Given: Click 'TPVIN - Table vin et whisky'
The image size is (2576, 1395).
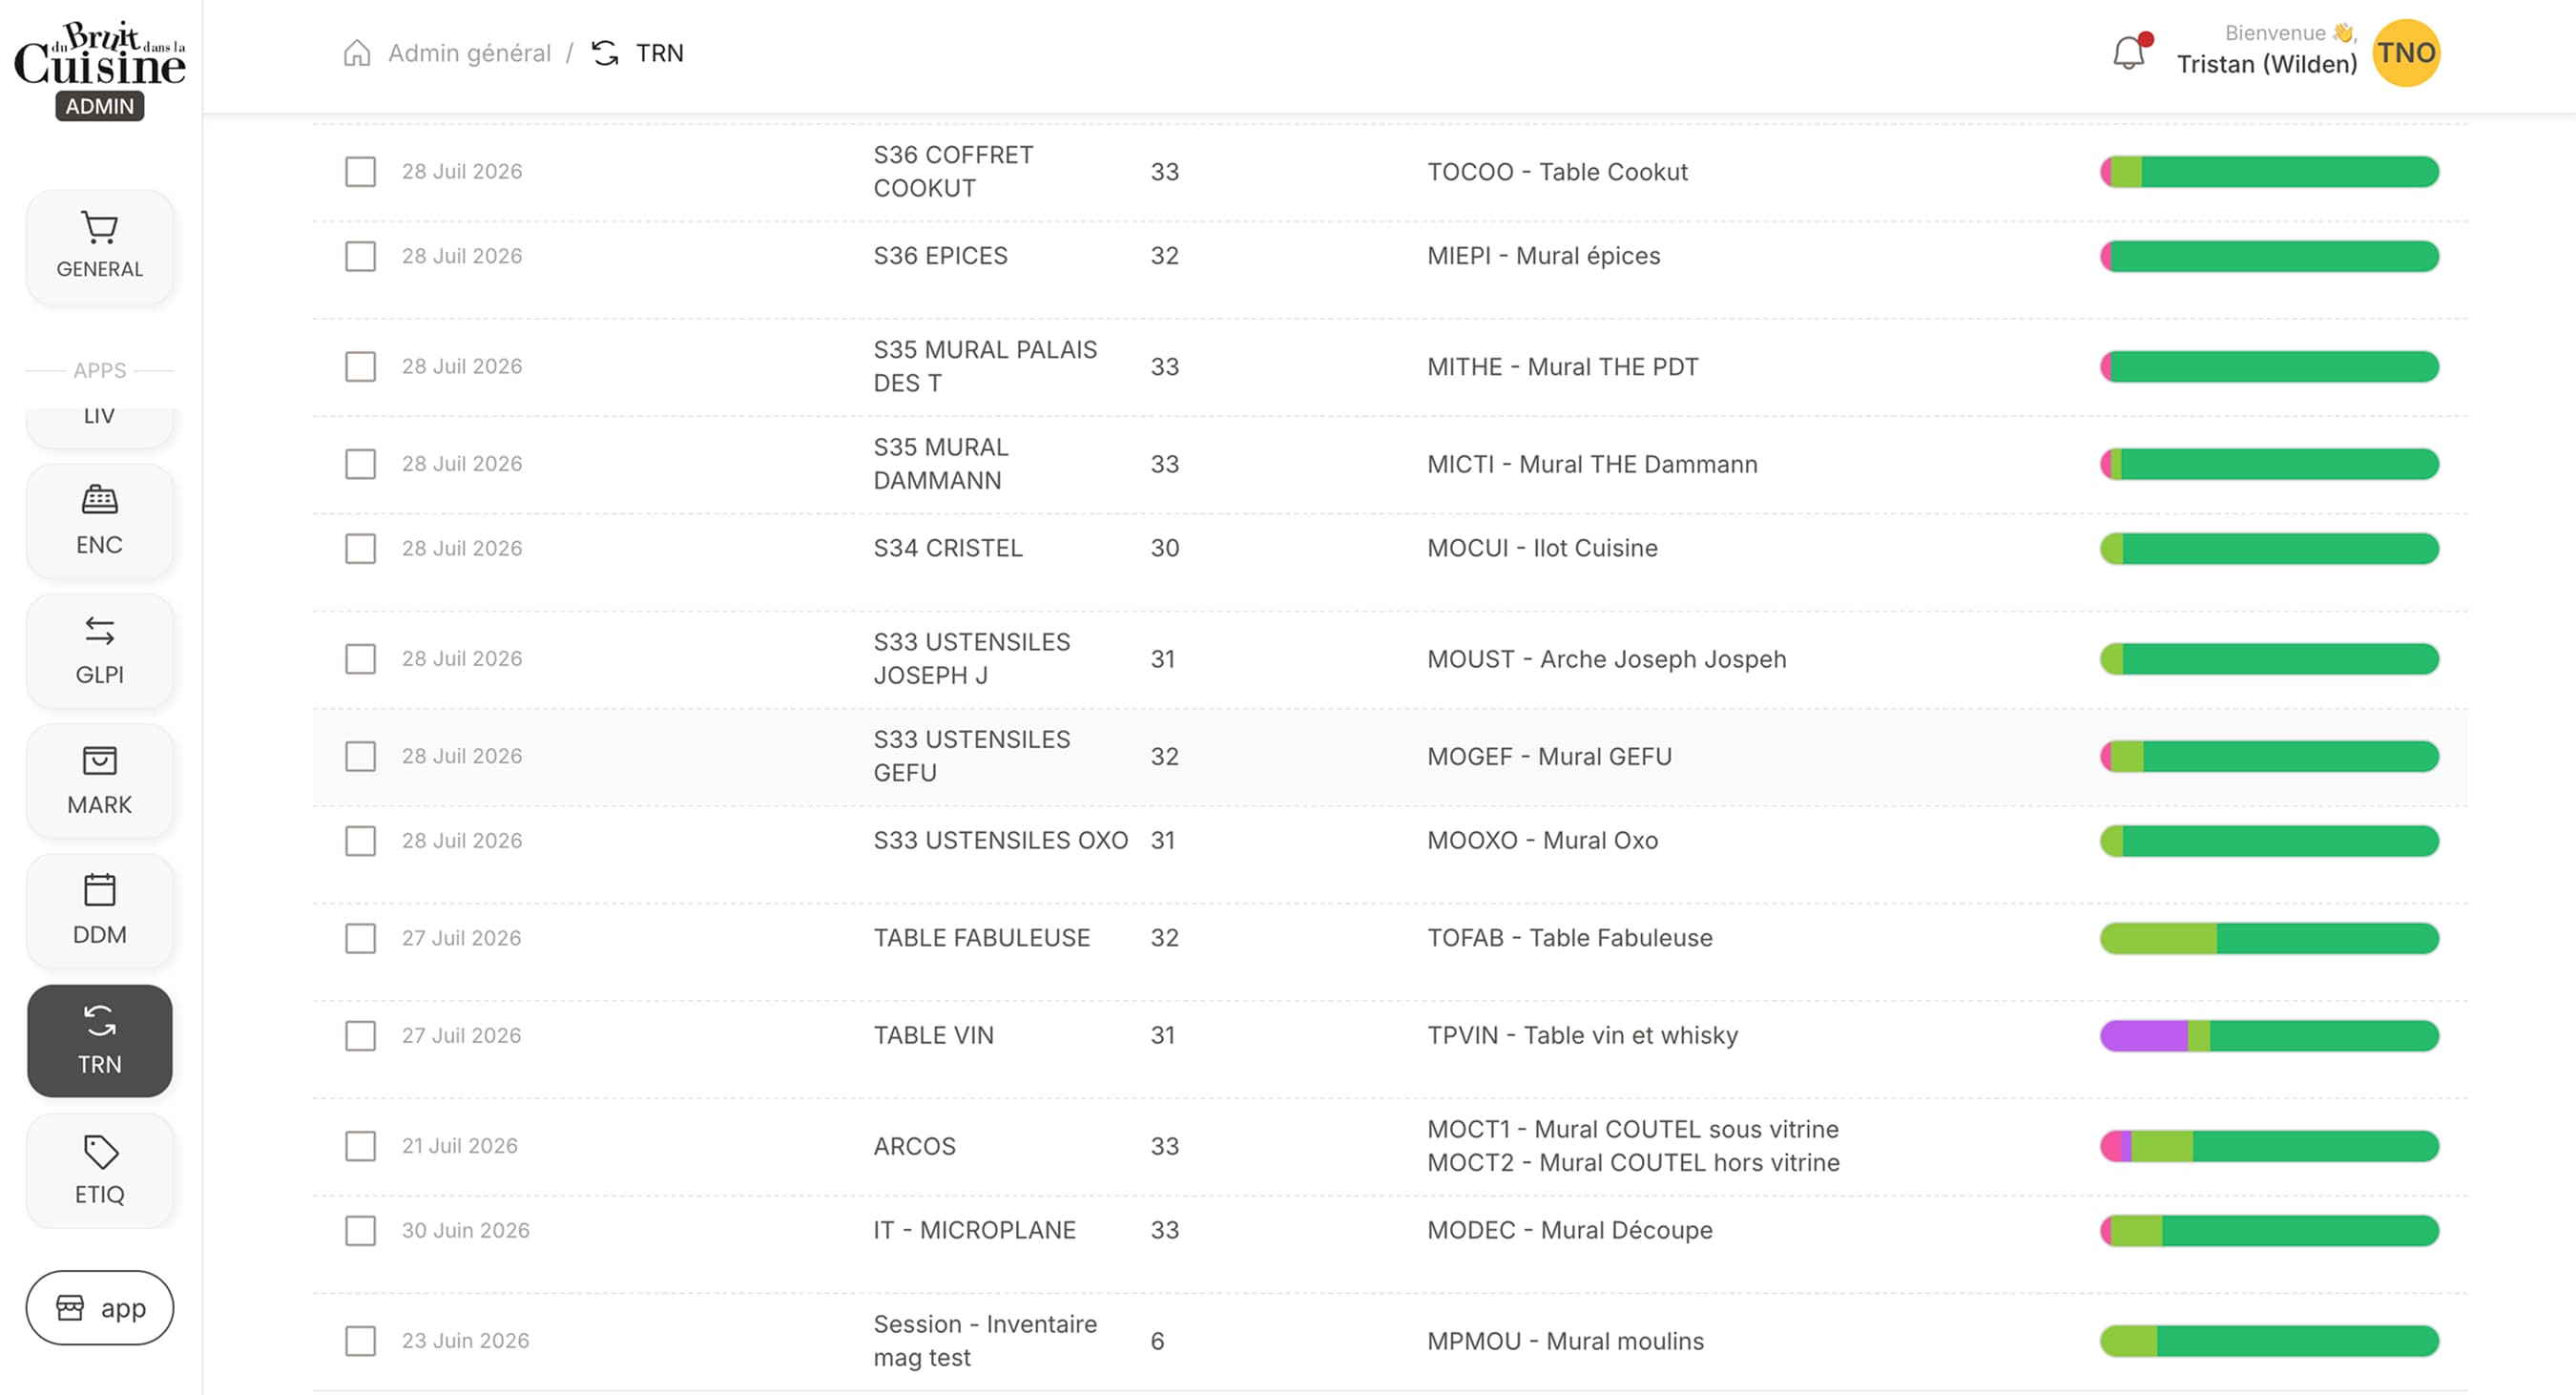Looking at the screenshot, I should click(1582, 1036).
